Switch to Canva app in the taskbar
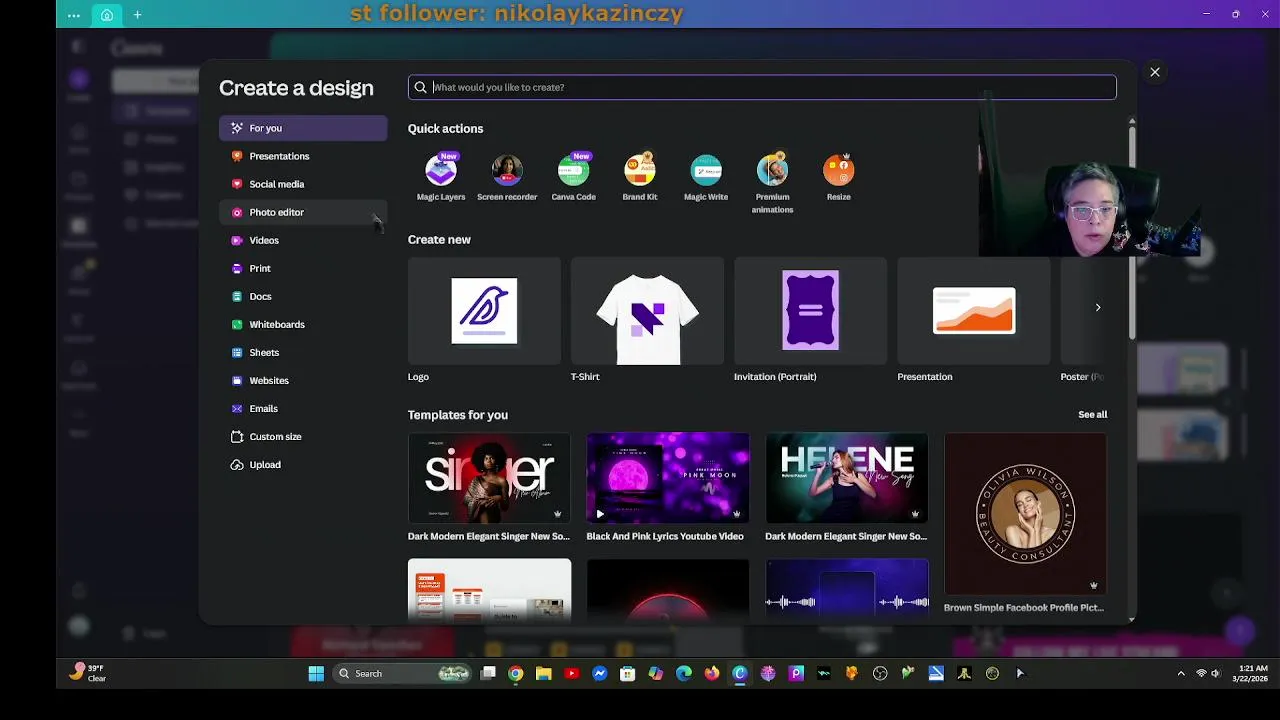The height and width of the screenshot is (720, 1280). (739, 673)
